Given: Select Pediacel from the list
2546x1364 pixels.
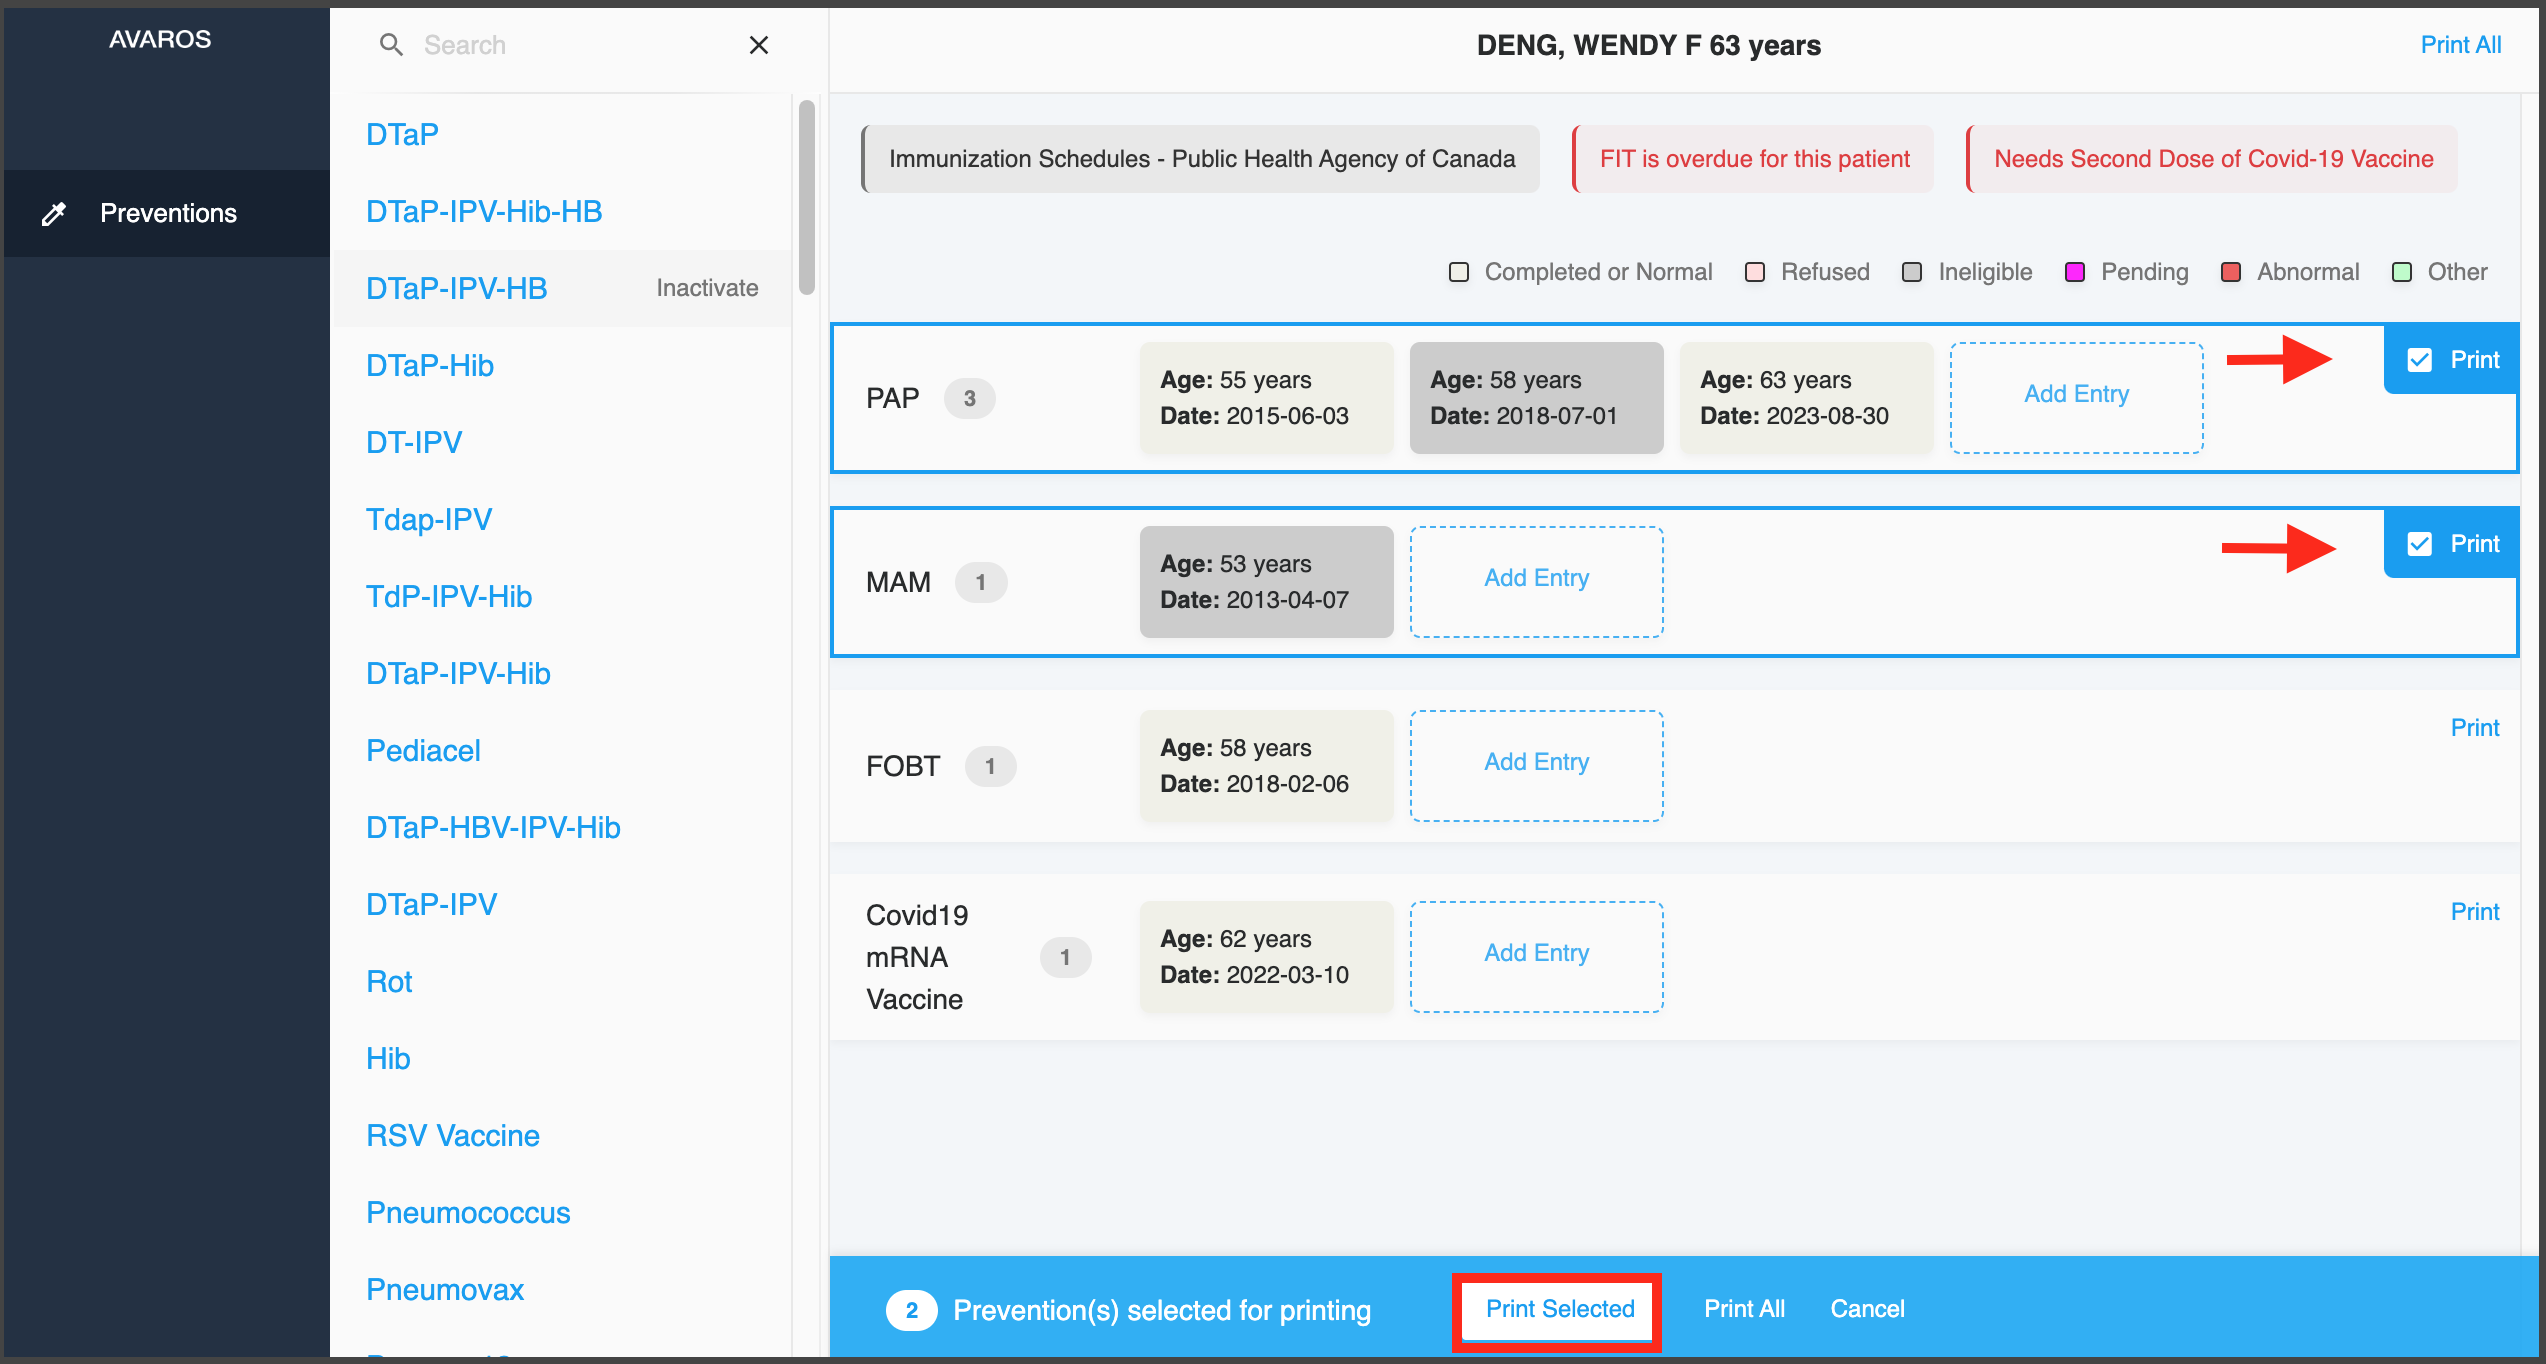Looking at the screenshot, I should 423,750.
